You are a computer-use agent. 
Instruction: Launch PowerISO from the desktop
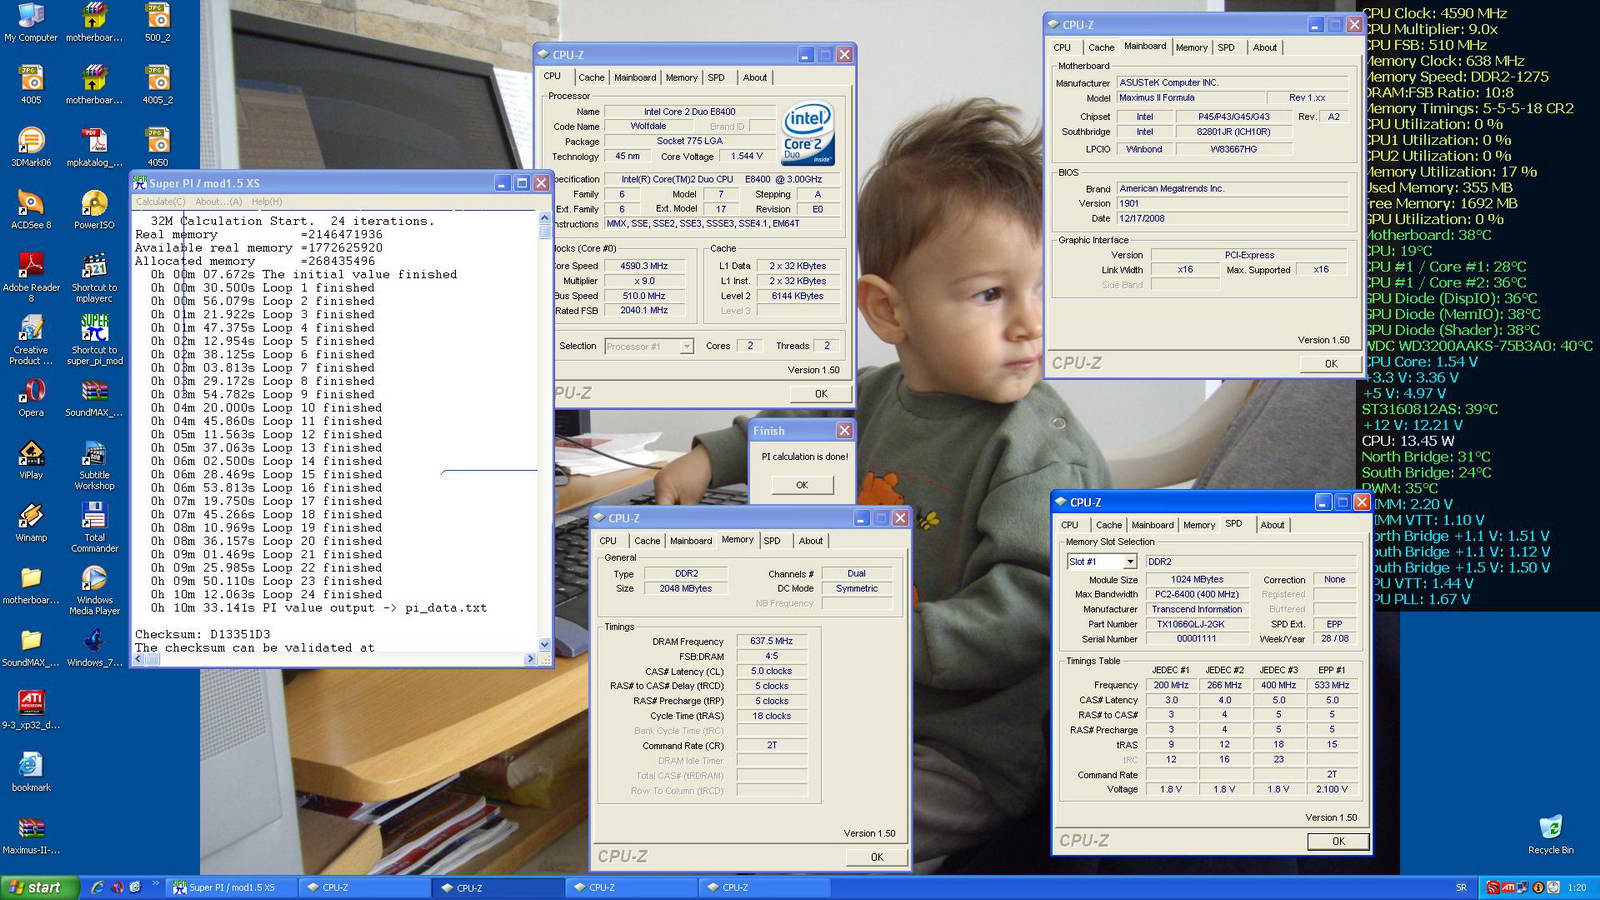point(94,209)
